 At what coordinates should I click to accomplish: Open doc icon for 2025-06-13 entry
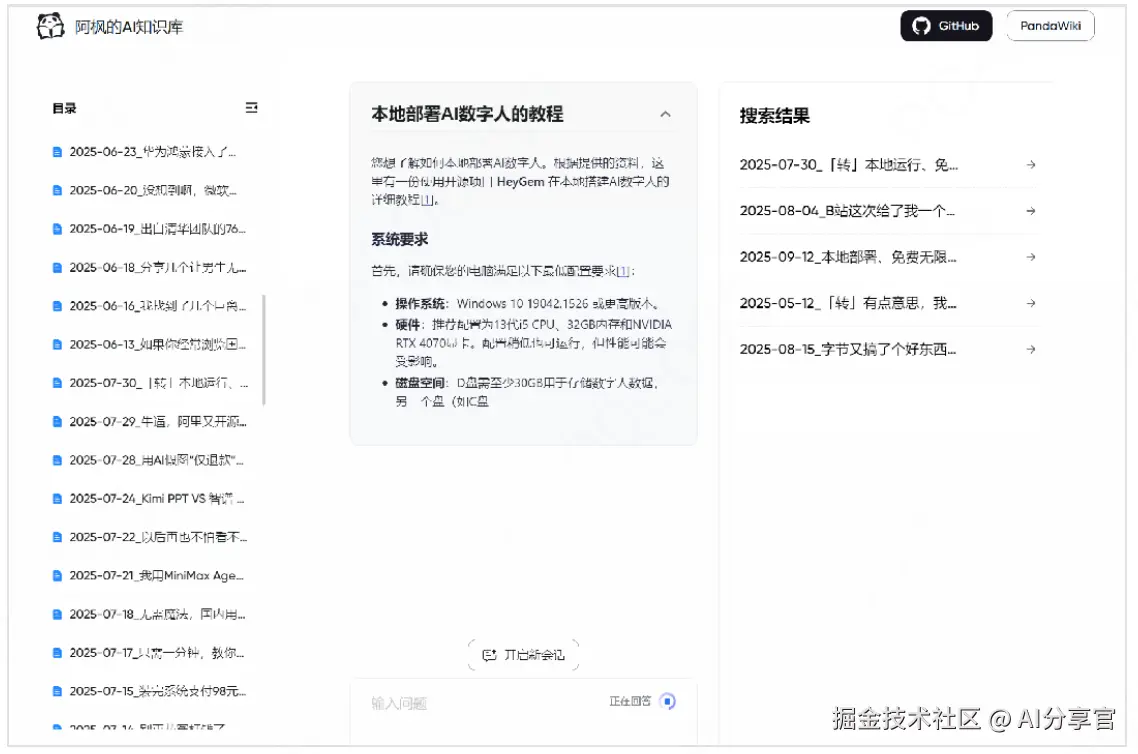coord(57,344)
